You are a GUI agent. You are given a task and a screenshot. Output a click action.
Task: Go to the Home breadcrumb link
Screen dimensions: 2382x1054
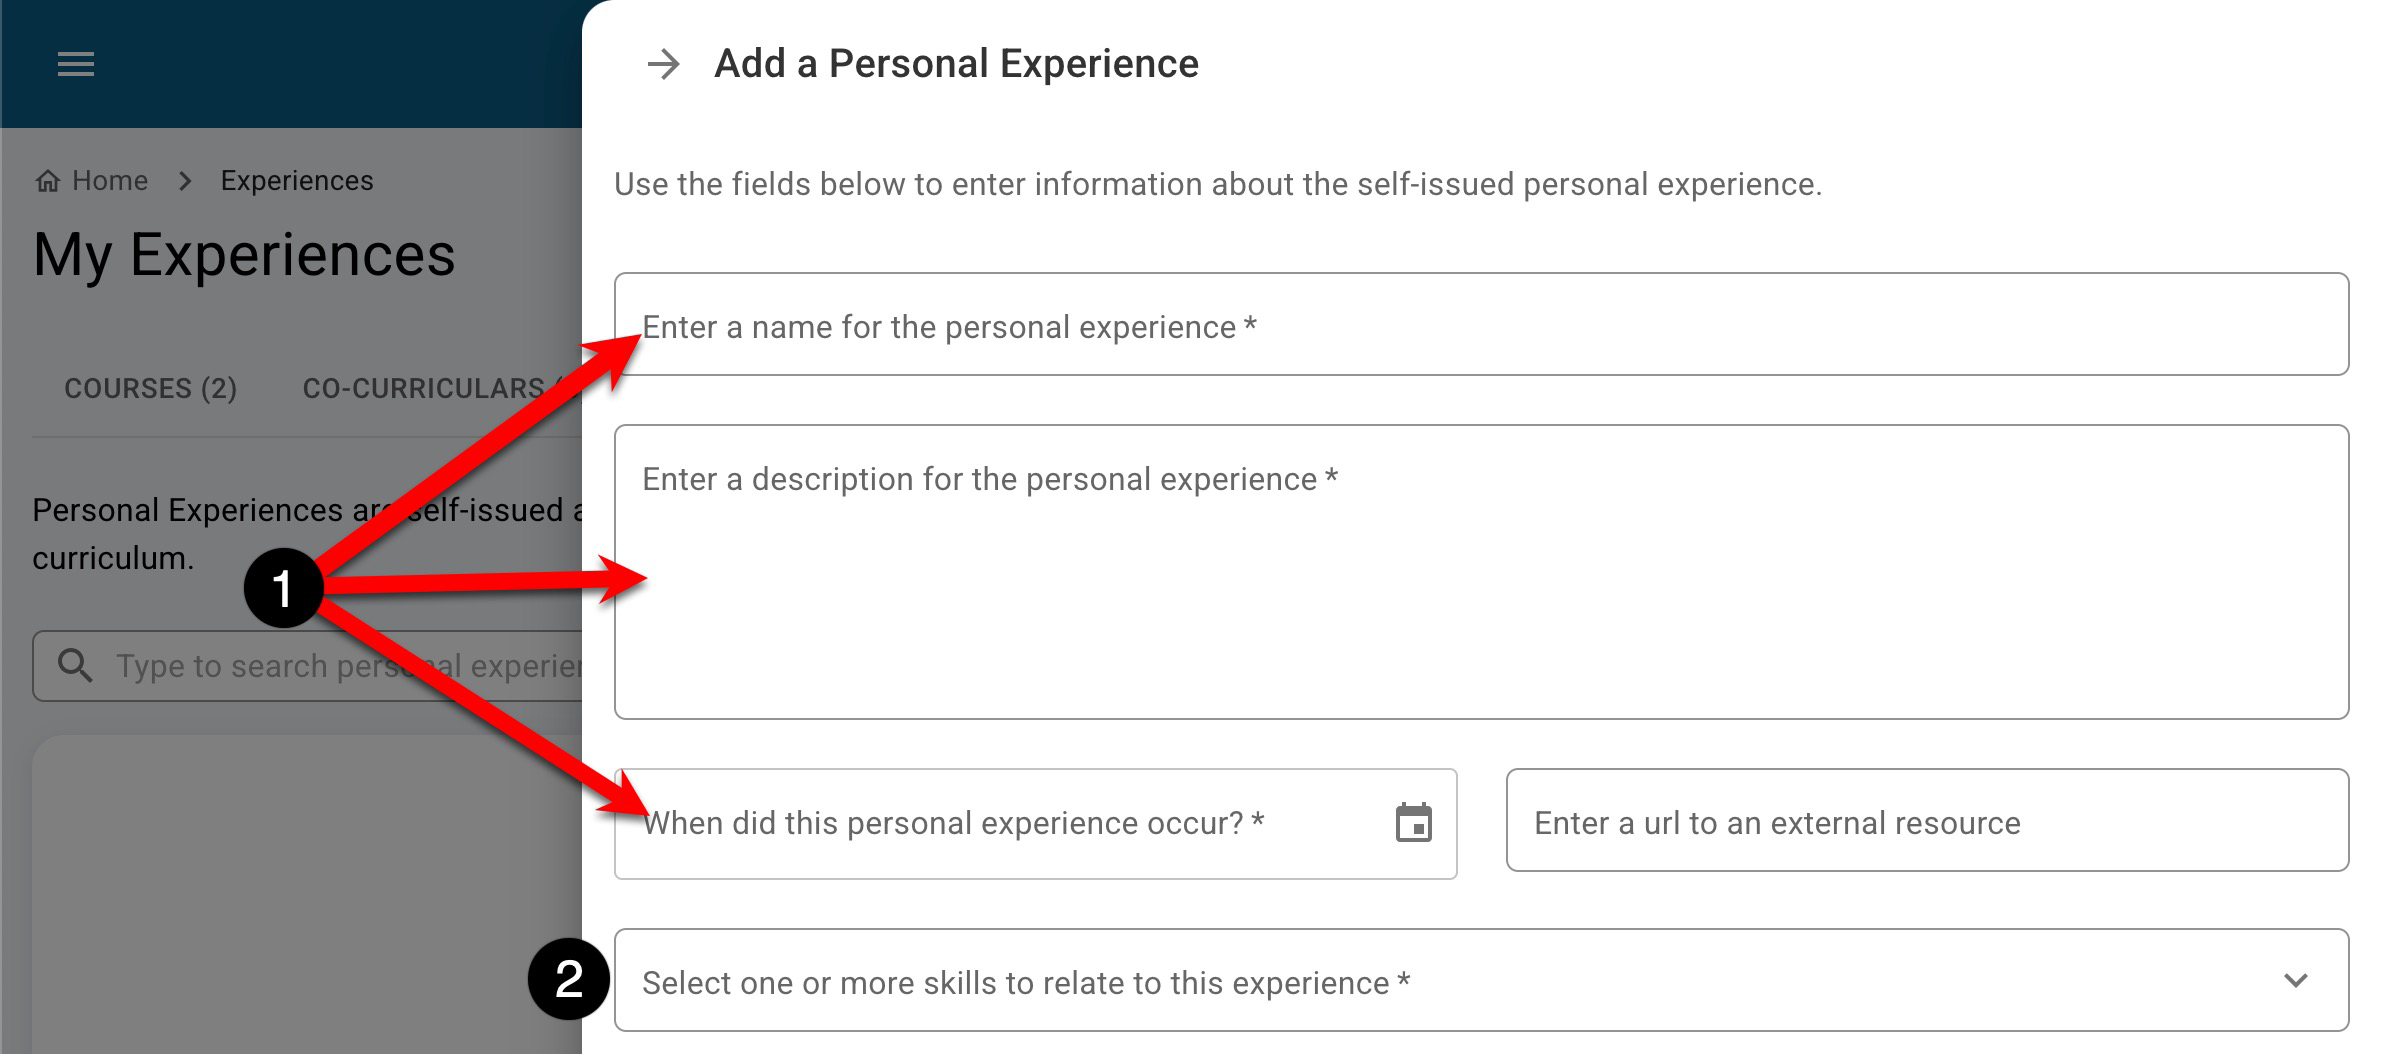(x=110, y=181)
